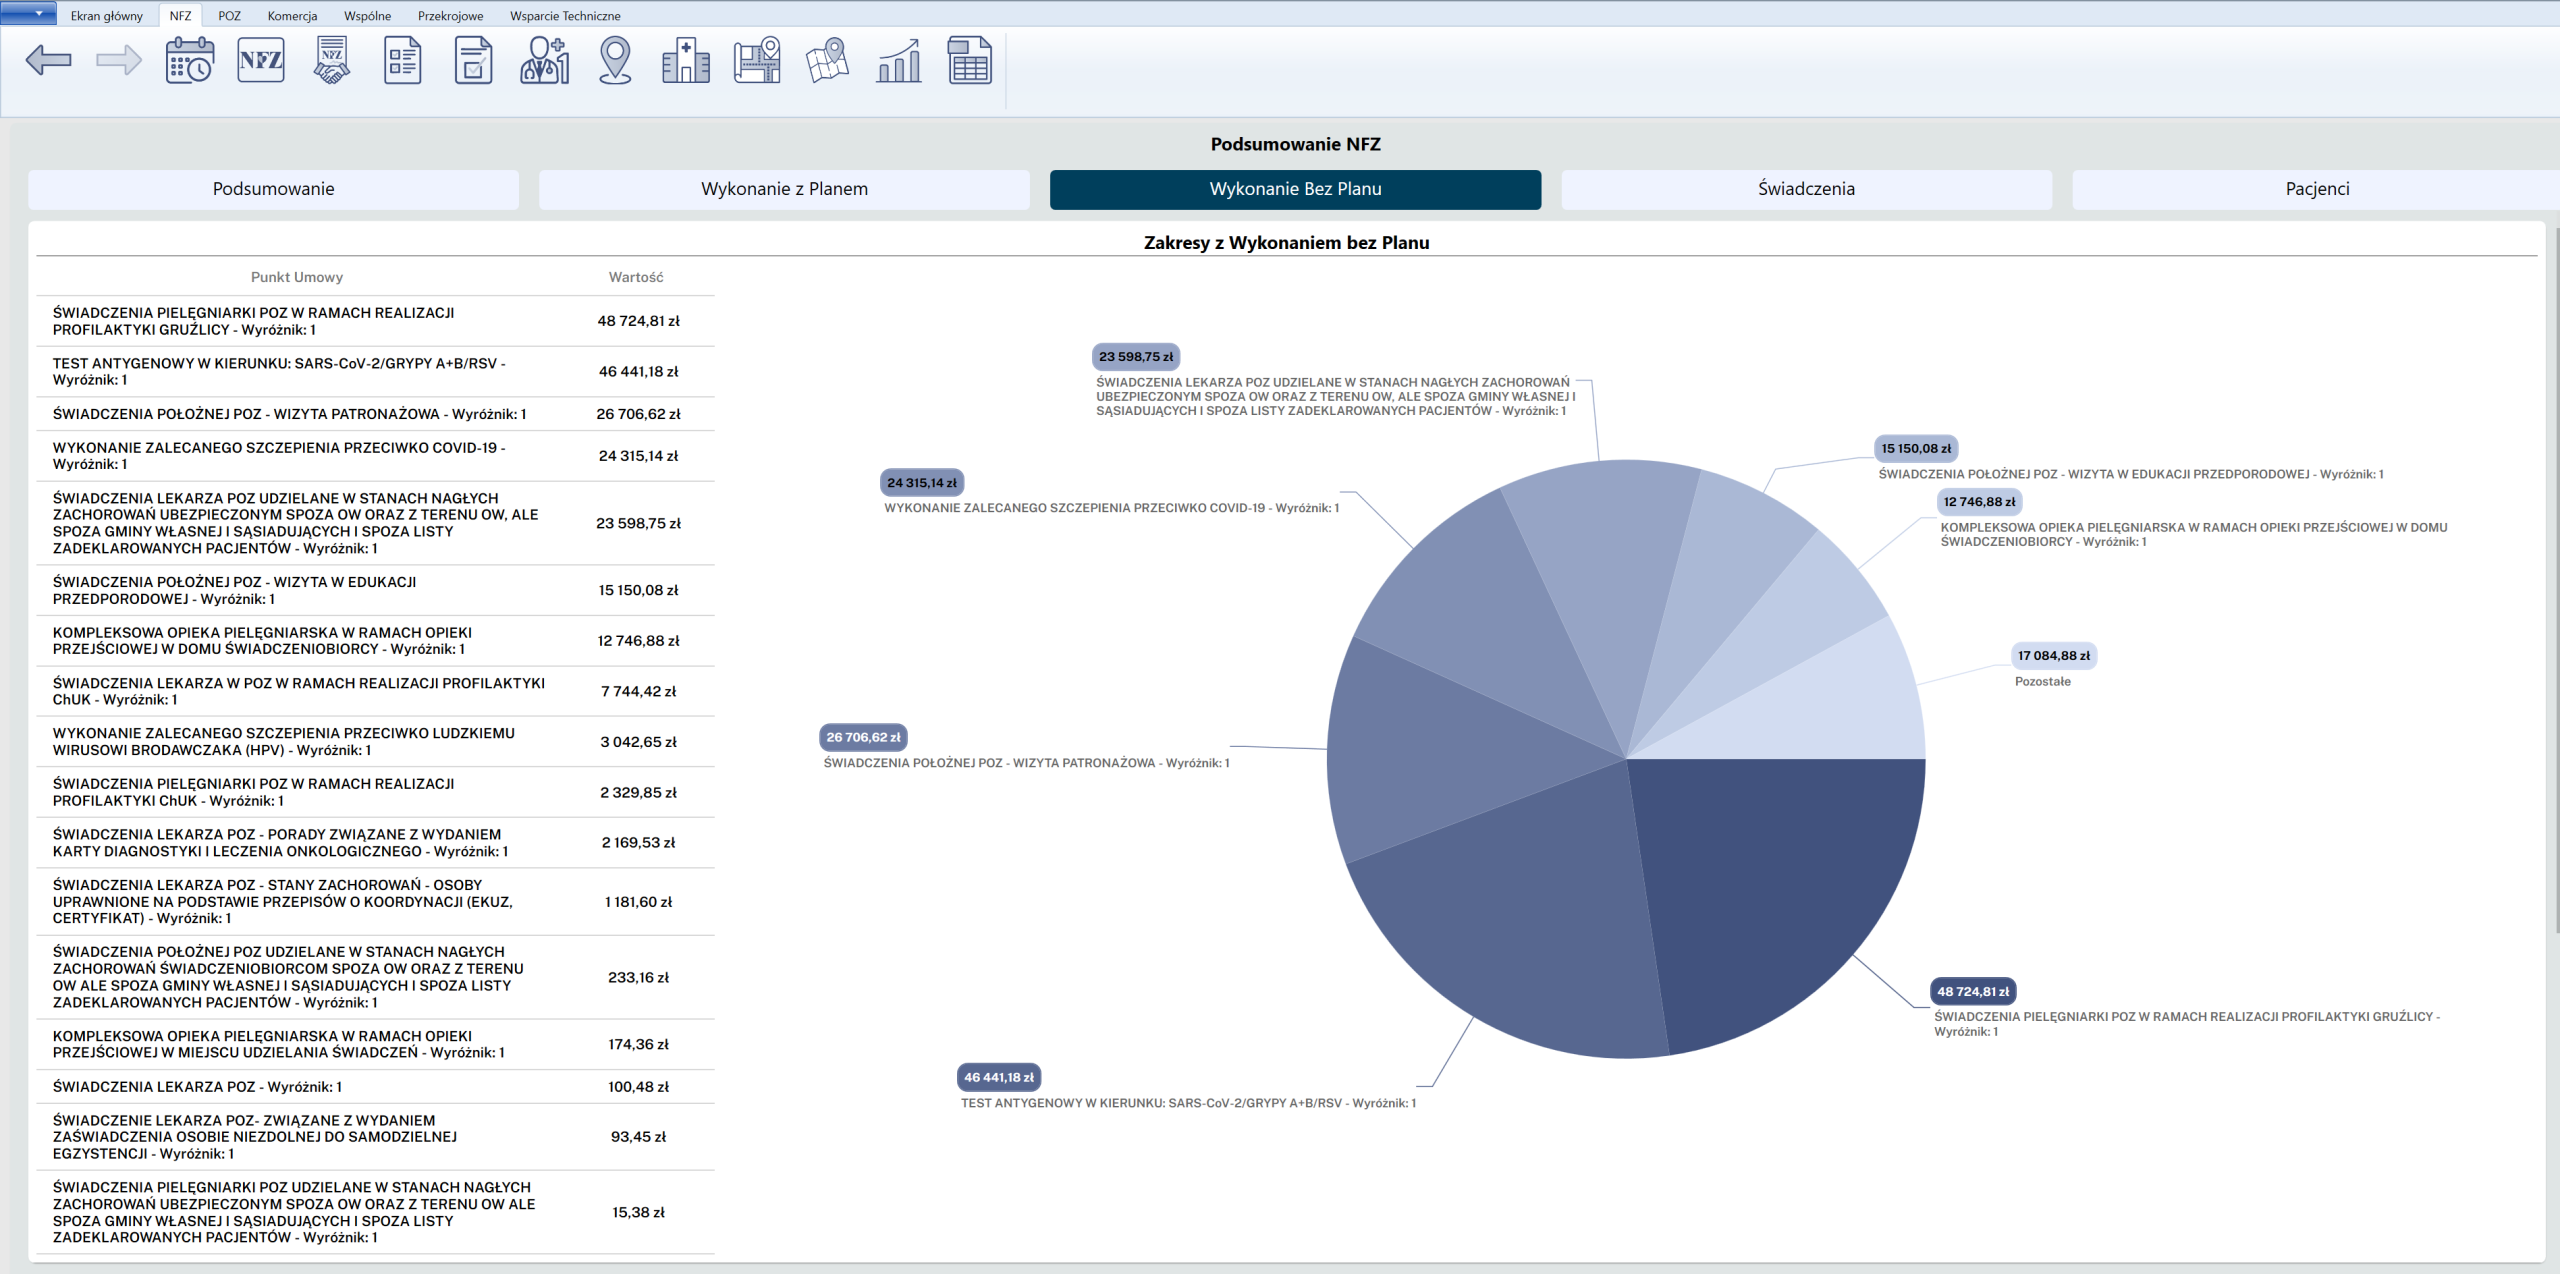Open the Komercja ribbon tab
This screenshot has width=2560, height=1274.
pos(292,16)
